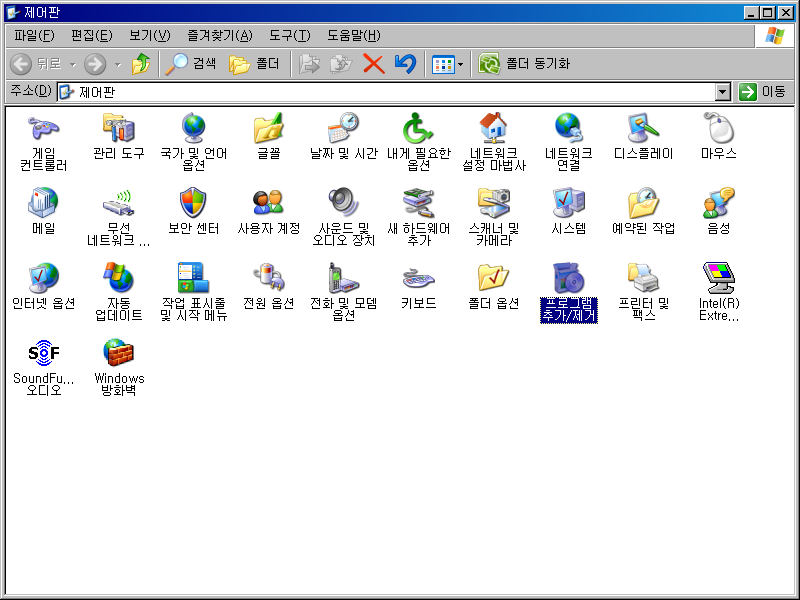The image size is (800, 600).
Task: Select the 디스플레이 (Display) icon
Action: coord(643,128)
